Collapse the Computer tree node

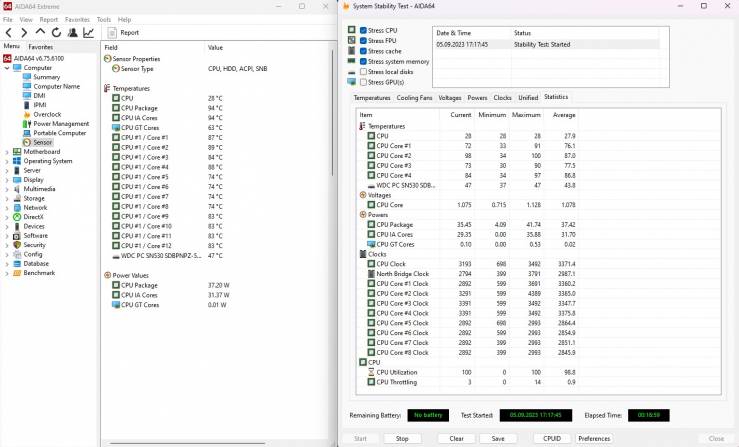pos(7,68)
